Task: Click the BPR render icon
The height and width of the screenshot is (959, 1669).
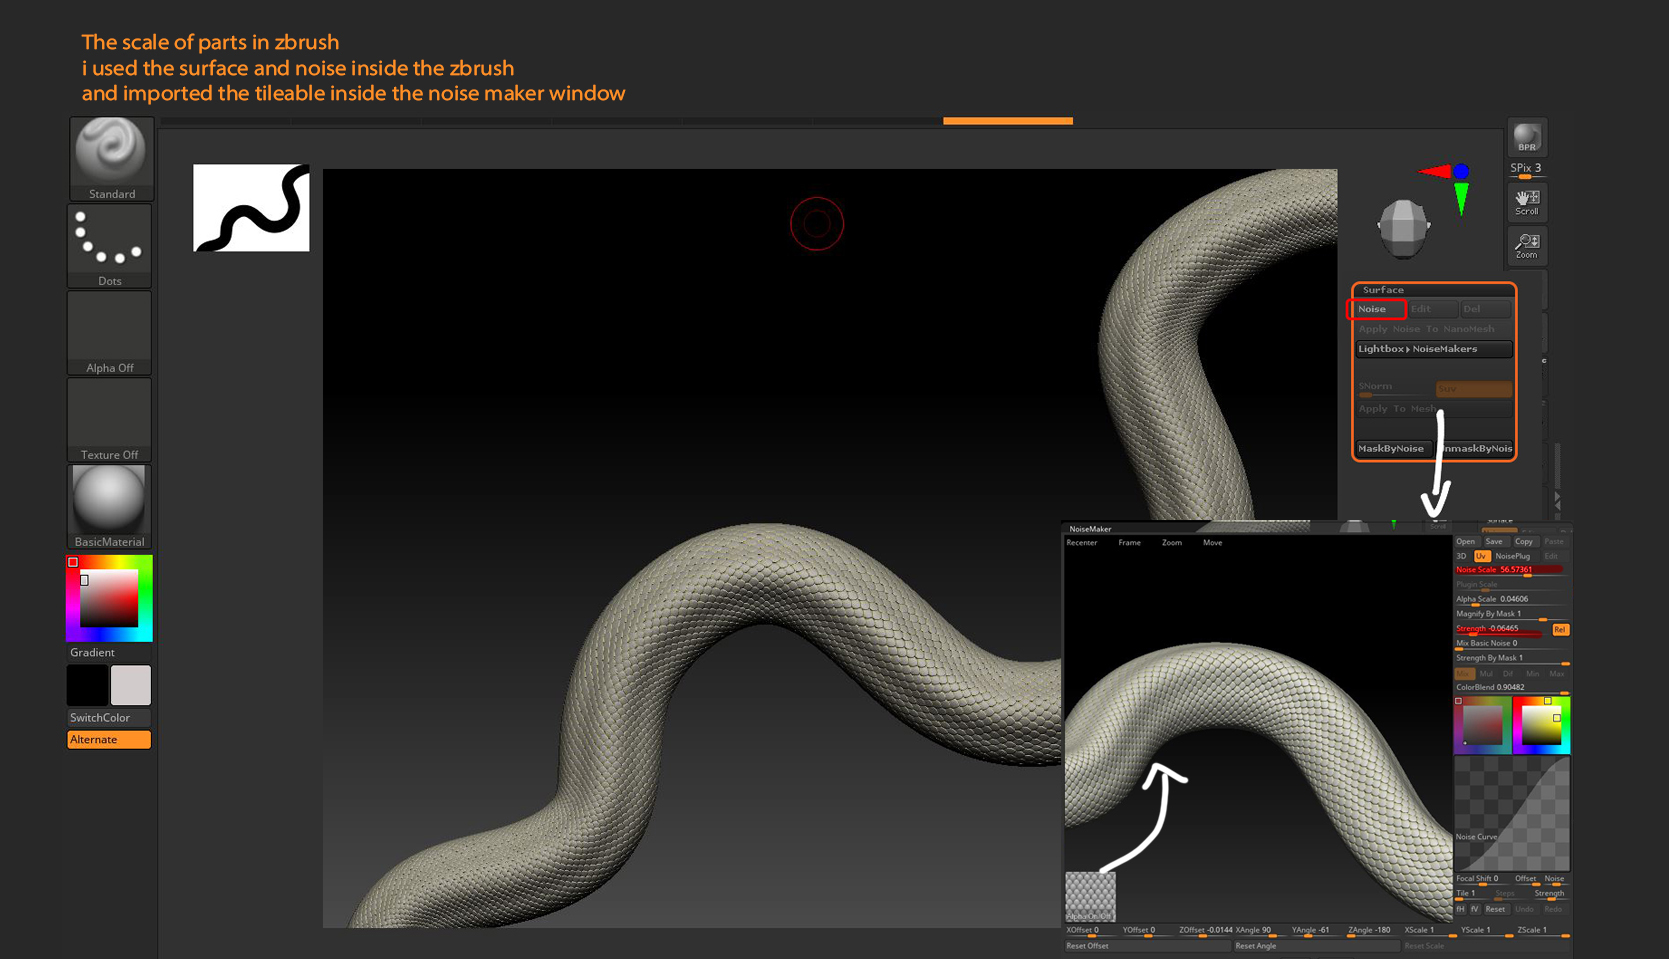Action: coord(1527,138)
